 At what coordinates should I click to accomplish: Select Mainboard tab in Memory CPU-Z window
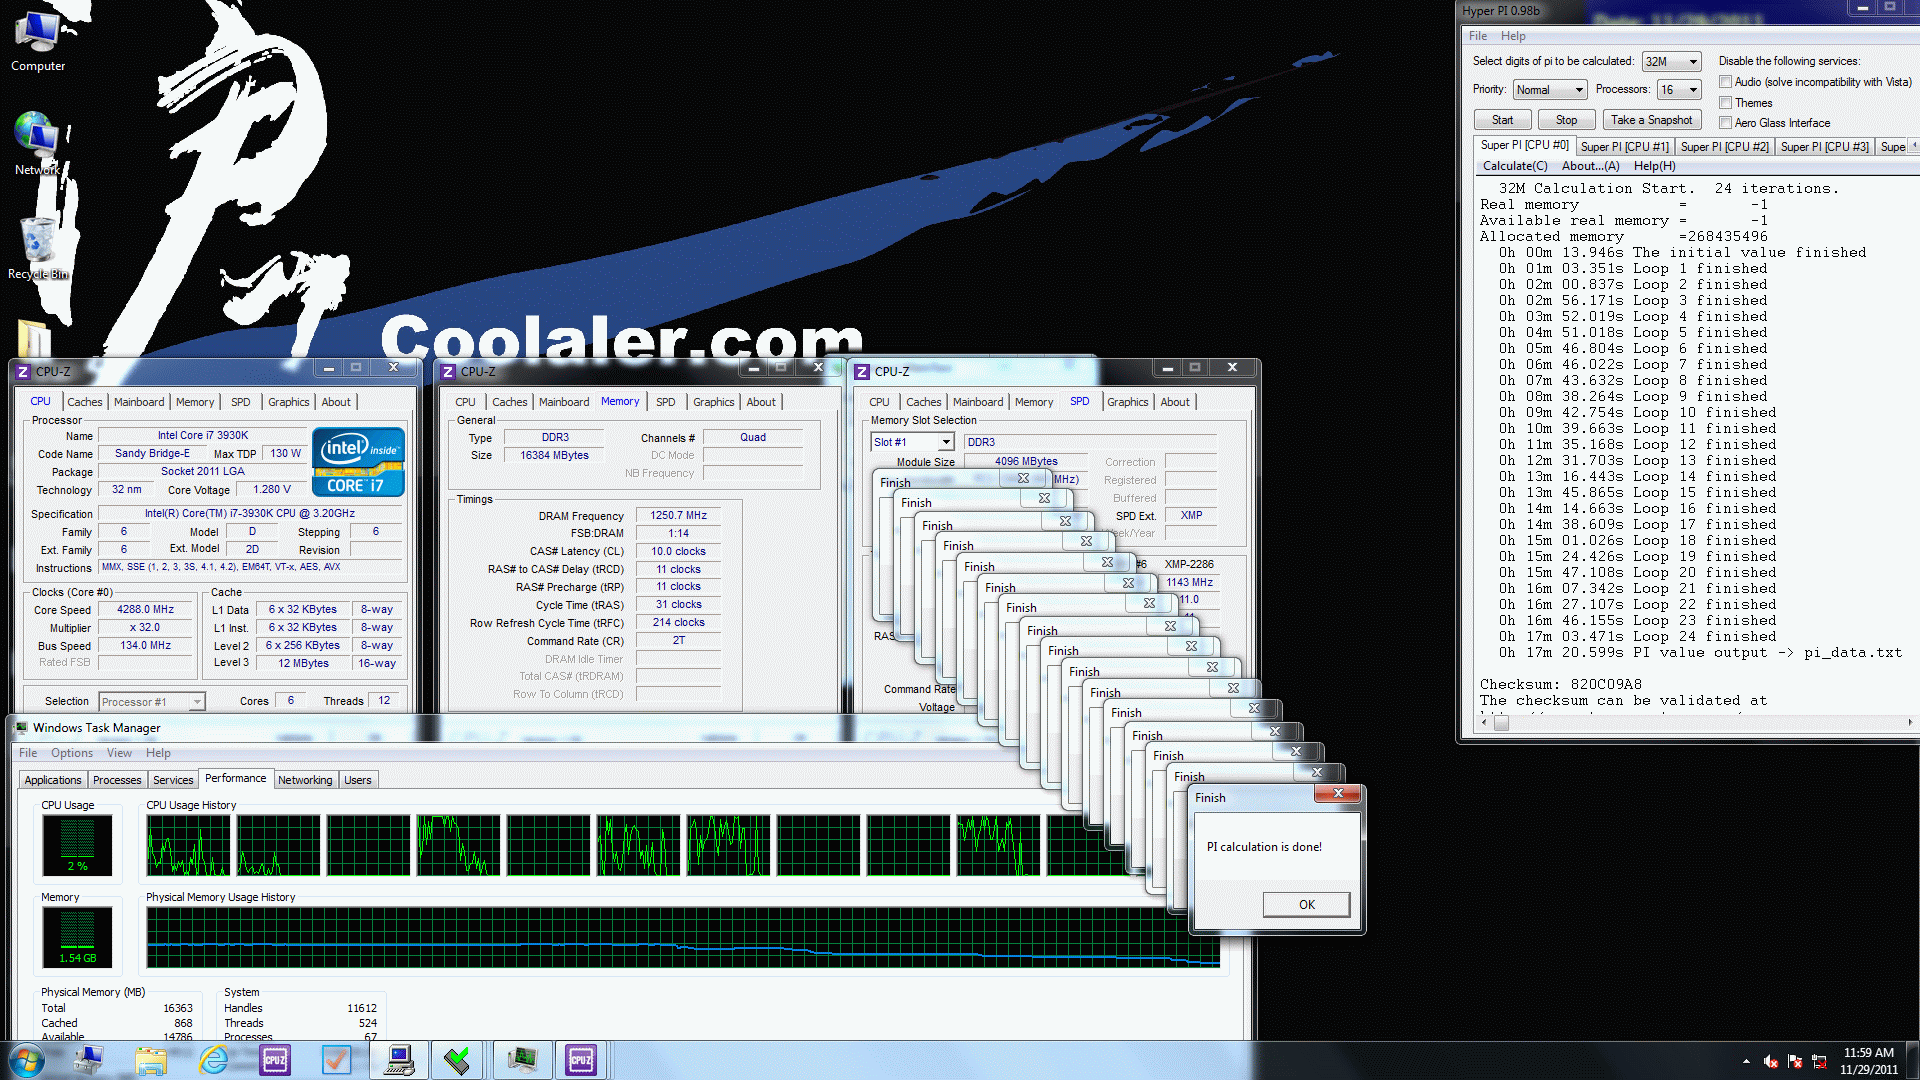(x=564, y=402)
